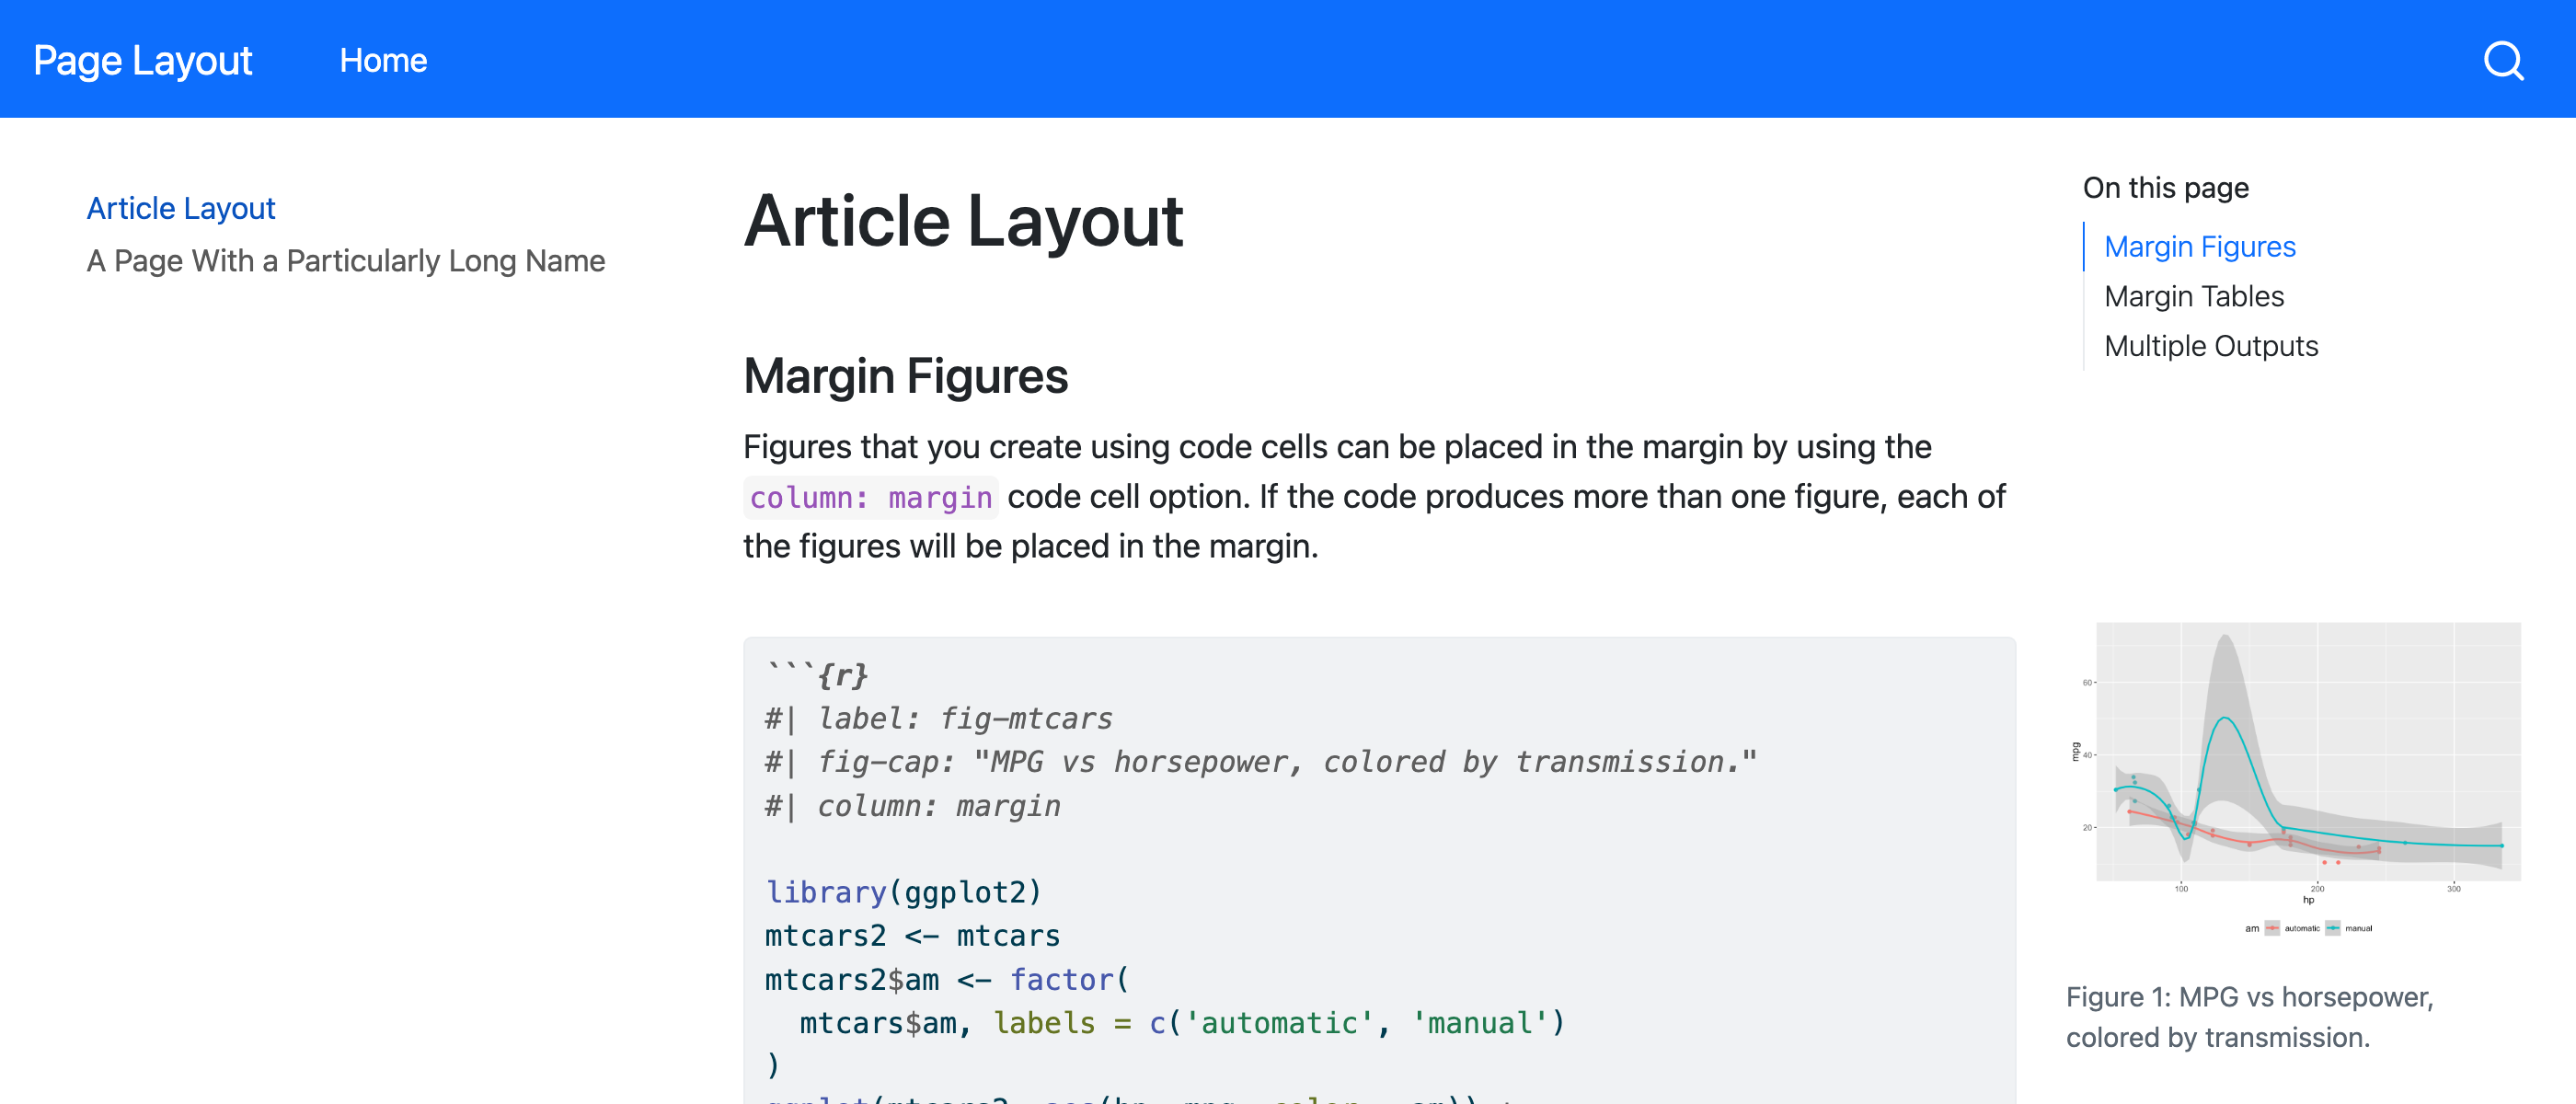Click the 'Margin Figures' on-page anchor link
Viewport: 2576px width, 1104px height.
click(x=2198, y=247)
